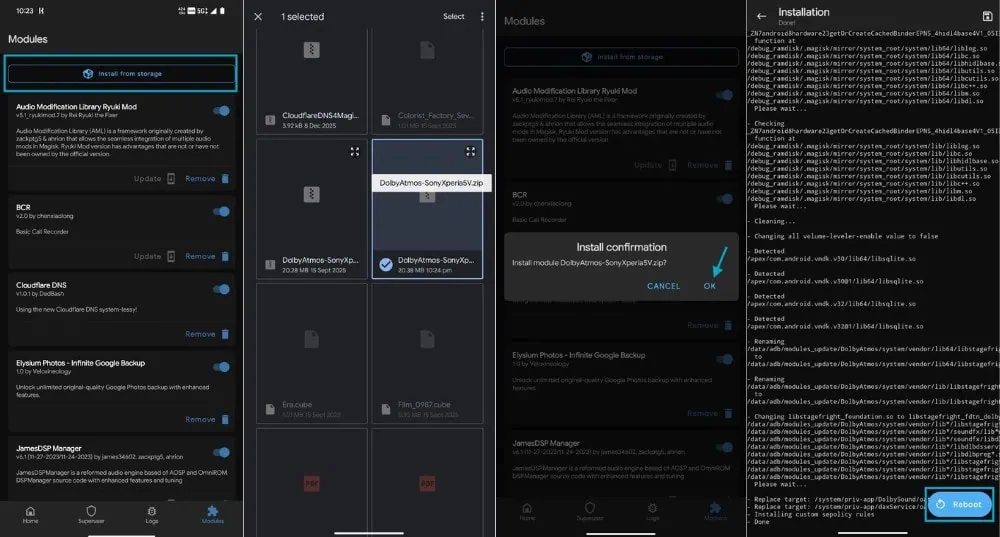Close the file picker selection with X

[258, 17]
